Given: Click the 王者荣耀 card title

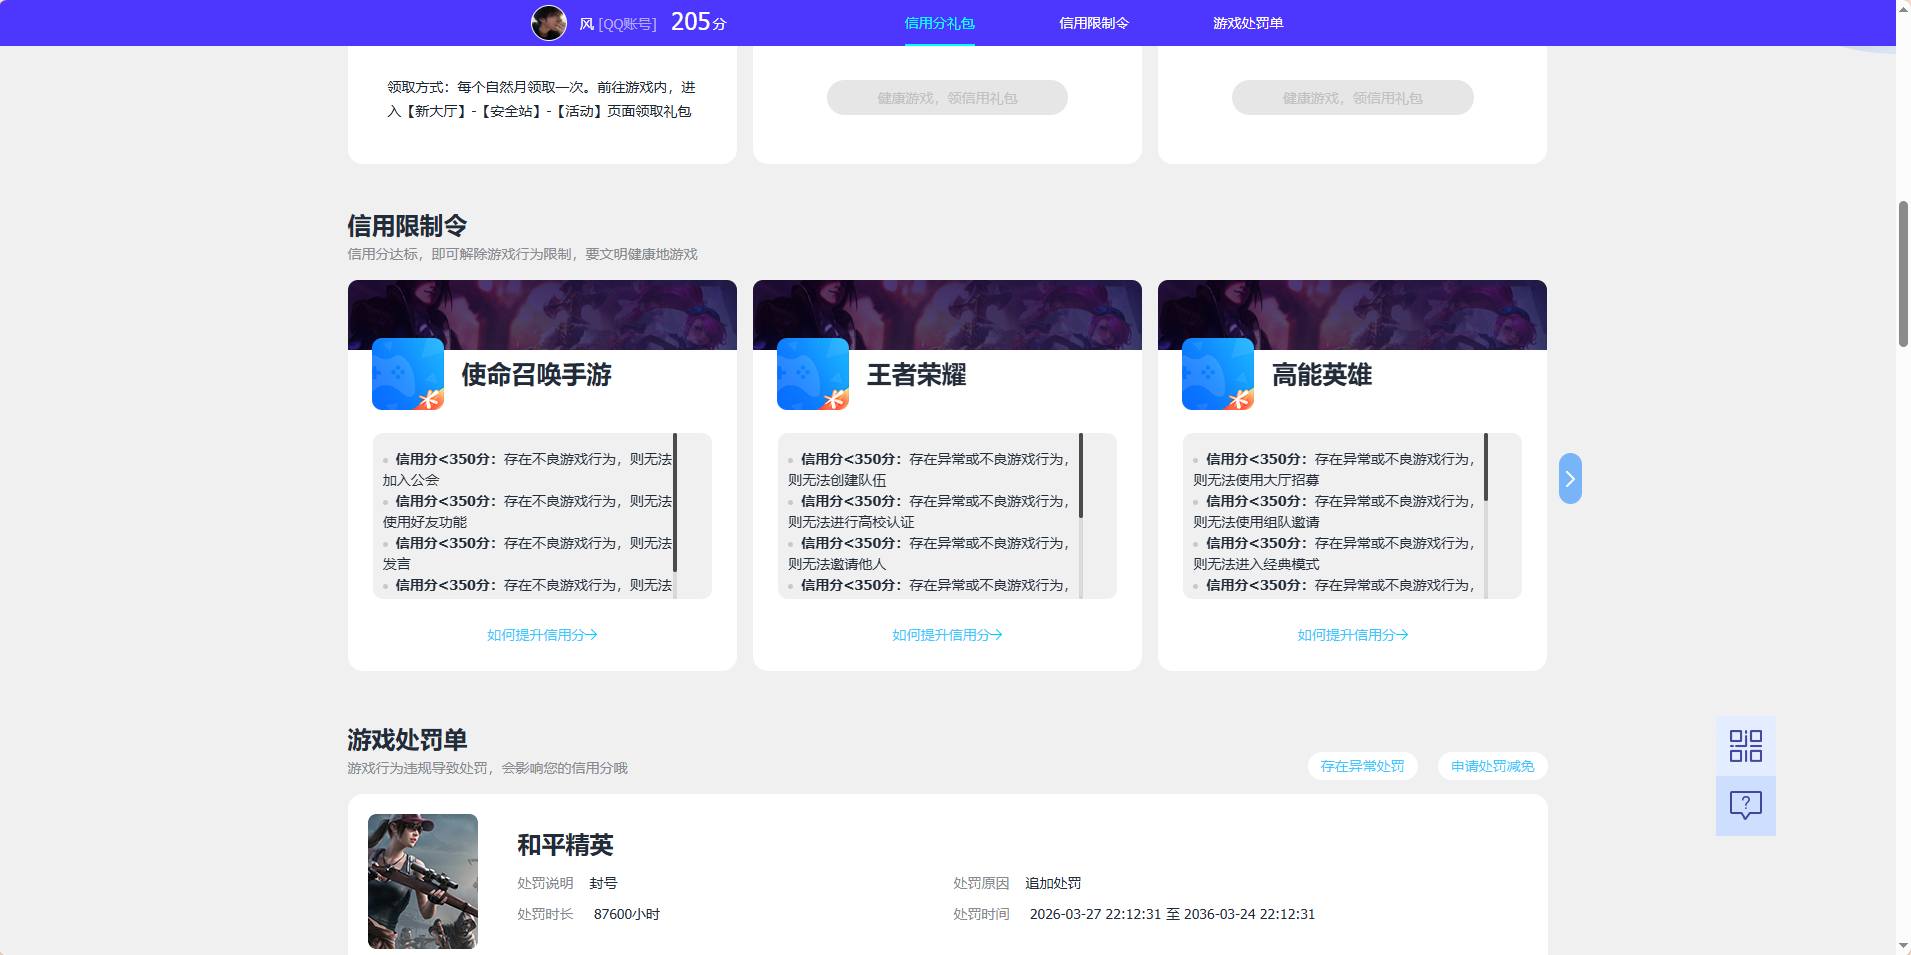Looking at the screenshot, I should tap(916, 375).
